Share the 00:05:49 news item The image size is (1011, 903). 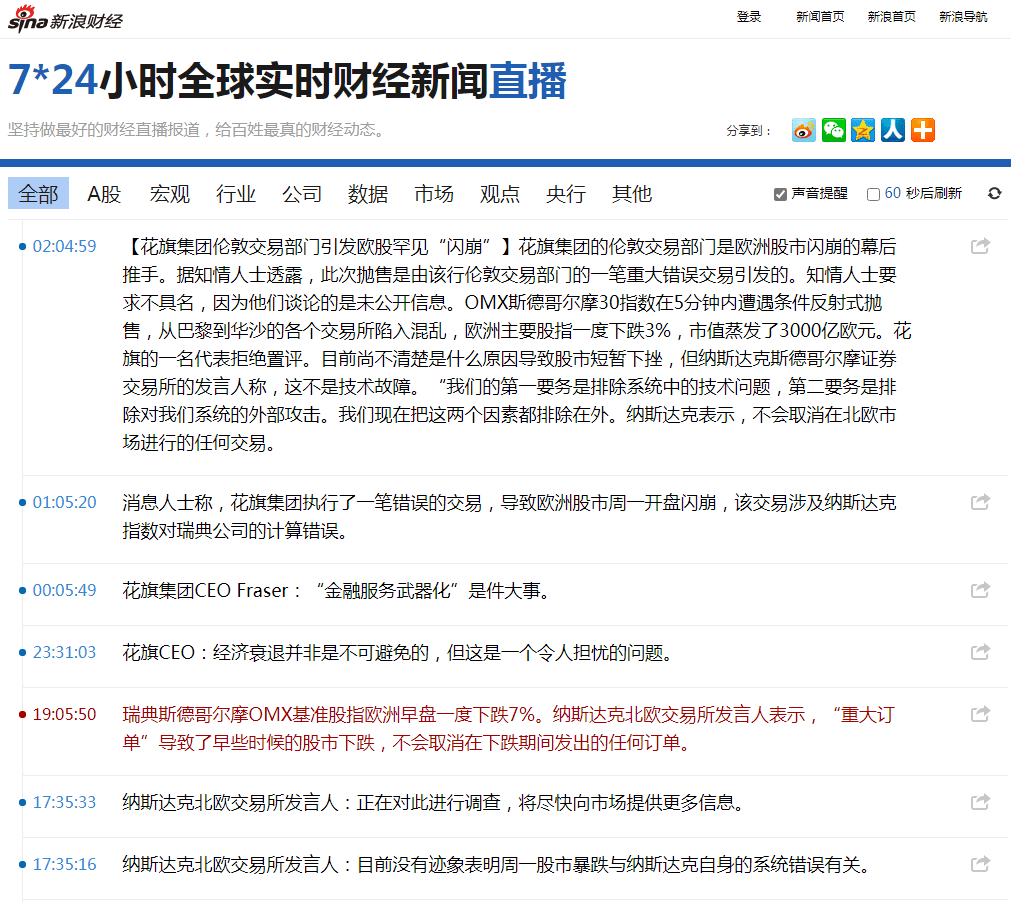click(x=980, y=590)
